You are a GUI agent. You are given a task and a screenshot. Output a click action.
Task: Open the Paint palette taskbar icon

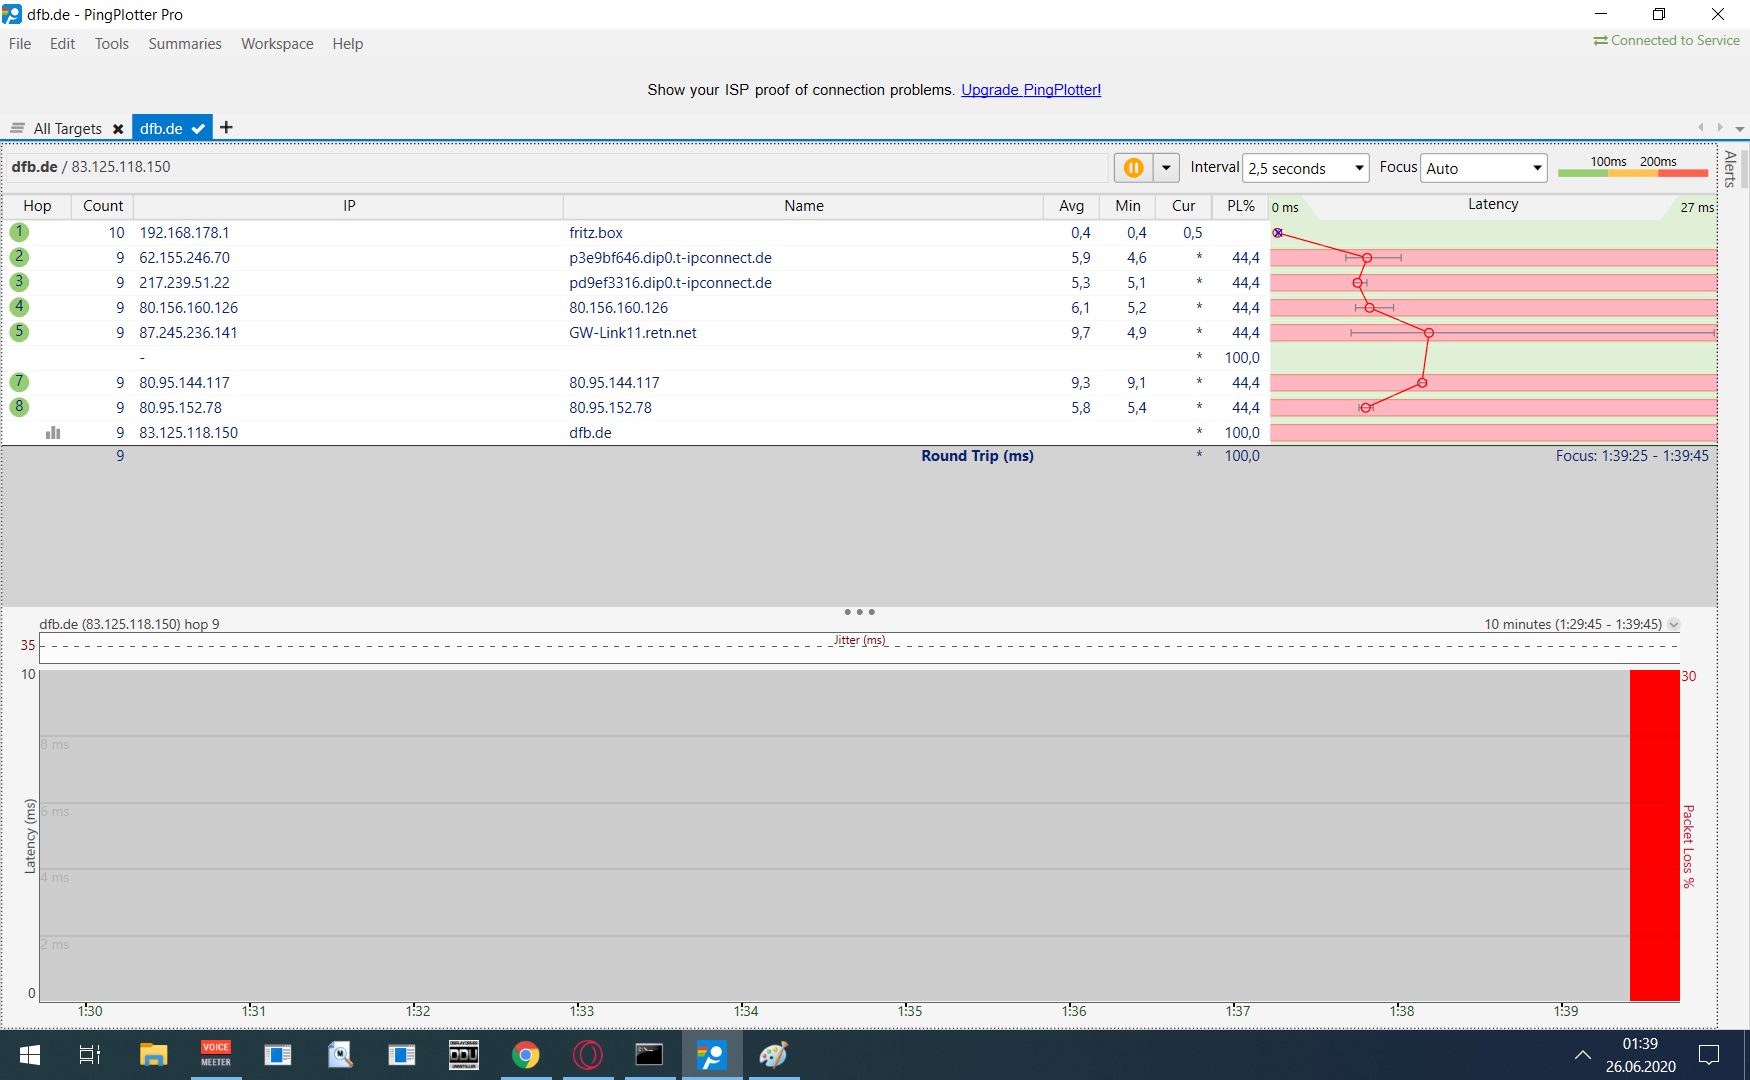773,1055
